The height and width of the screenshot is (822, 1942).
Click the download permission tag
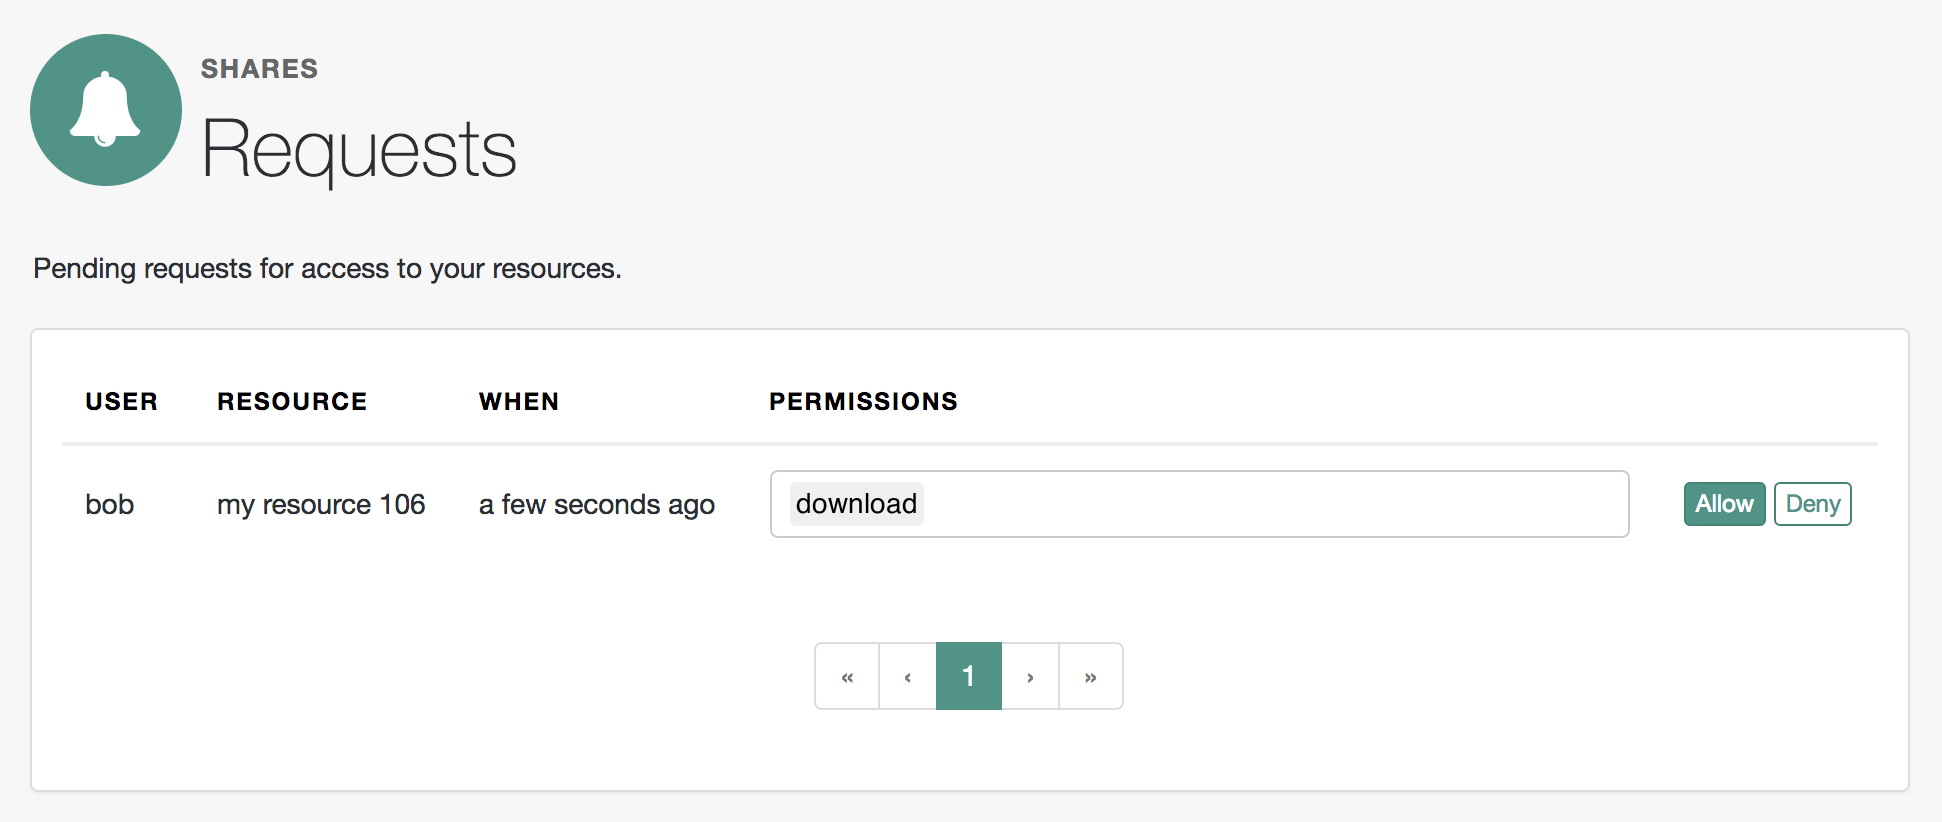pyautogui.click(x=855, y=504)
